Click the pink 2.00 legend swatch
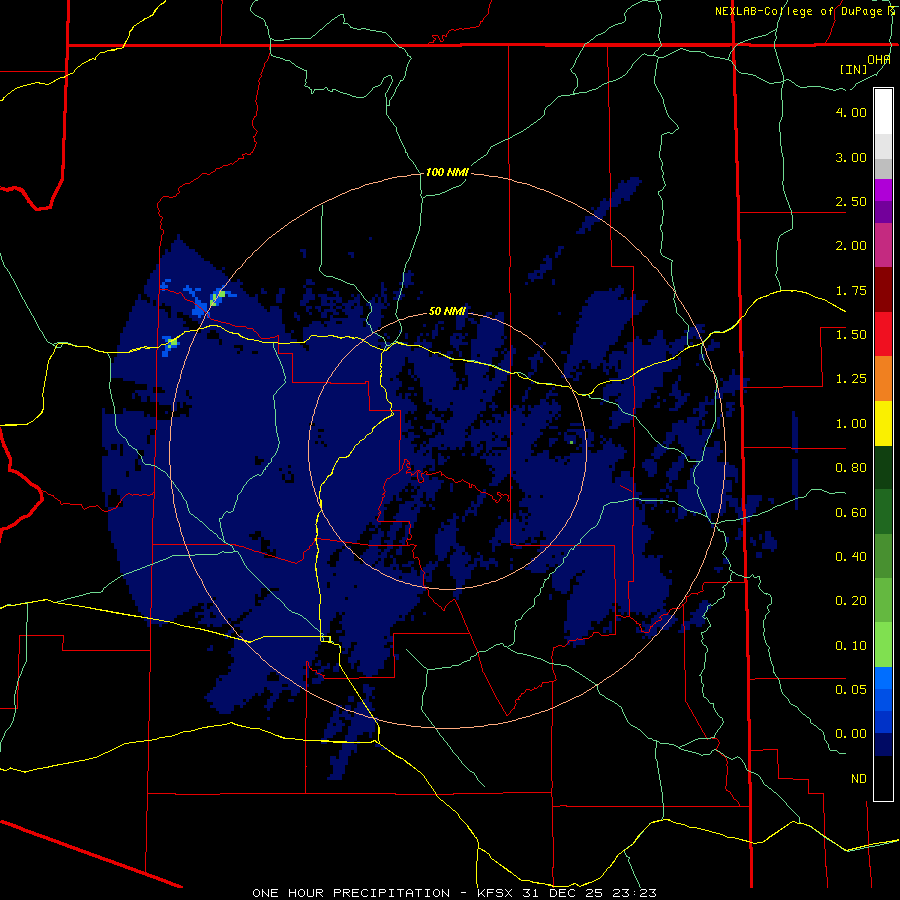Screen dimensions: 900x900 883,245
